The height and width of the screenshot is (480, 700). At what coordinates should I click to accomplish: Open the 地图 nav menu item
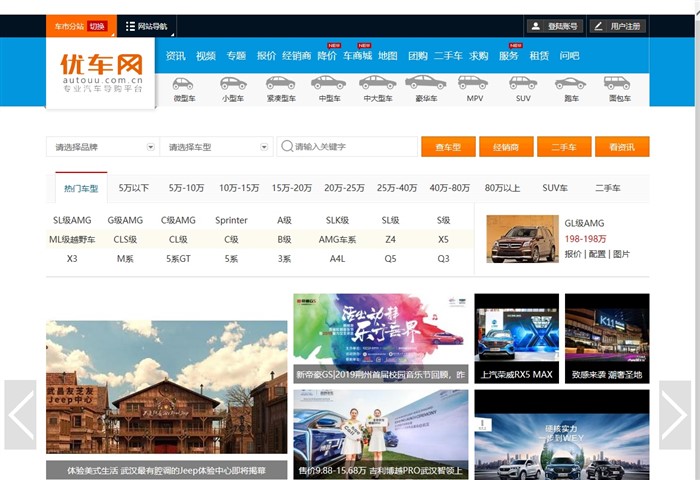click(x=388, y=56)
